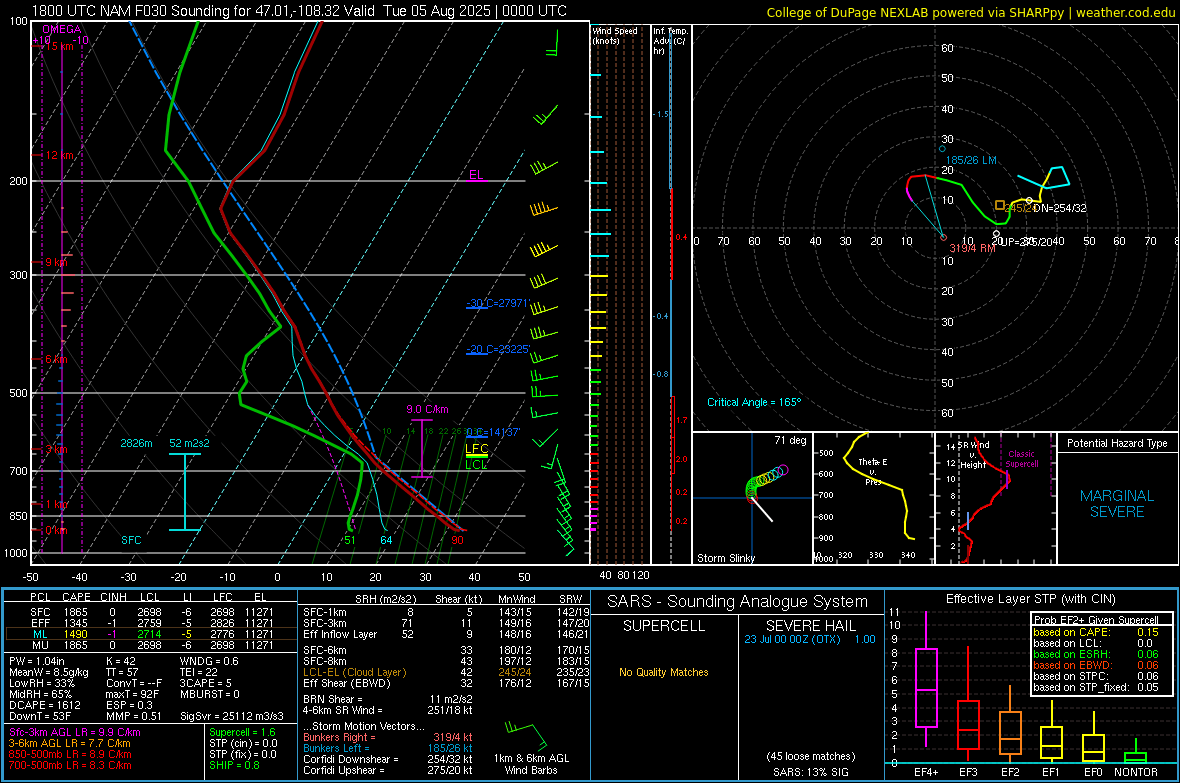
Task: Click the Storm Slinky label
Action: point(725,558)
